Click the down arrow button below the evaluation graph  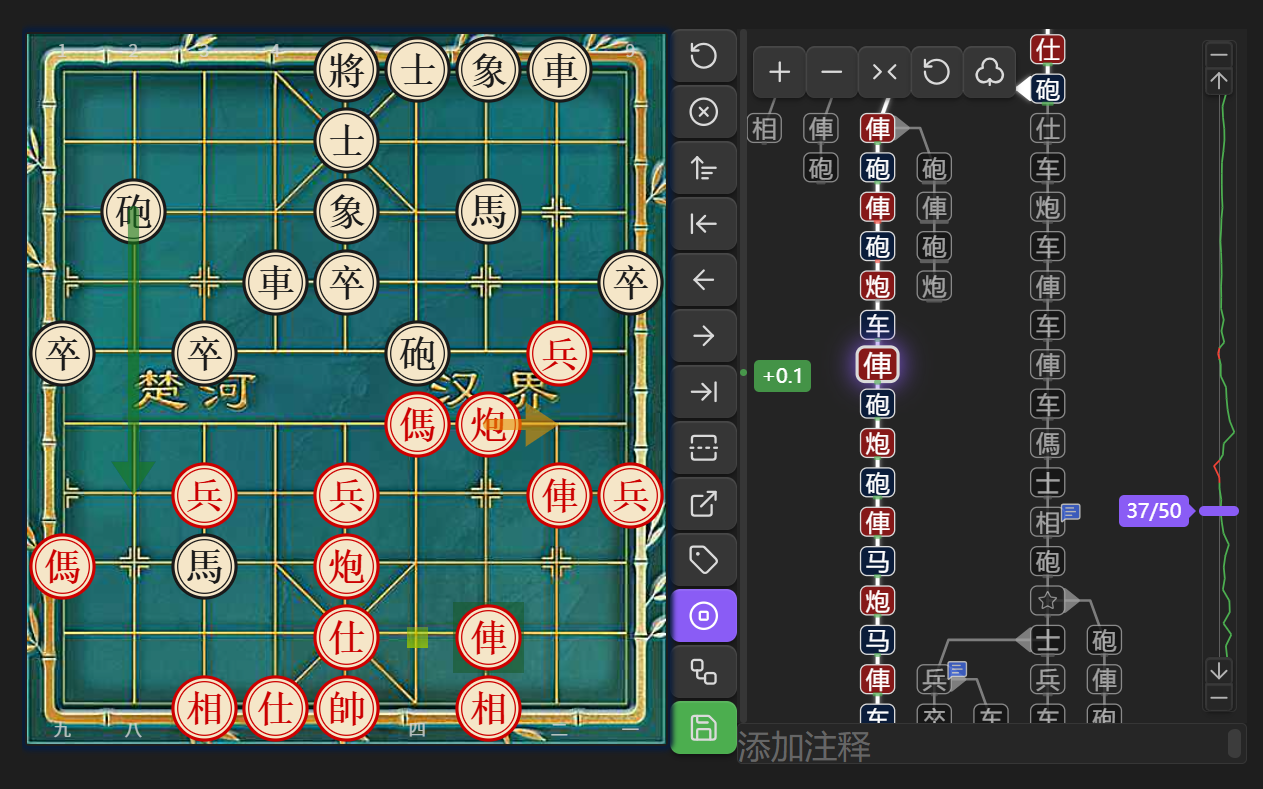[1218, 670]
